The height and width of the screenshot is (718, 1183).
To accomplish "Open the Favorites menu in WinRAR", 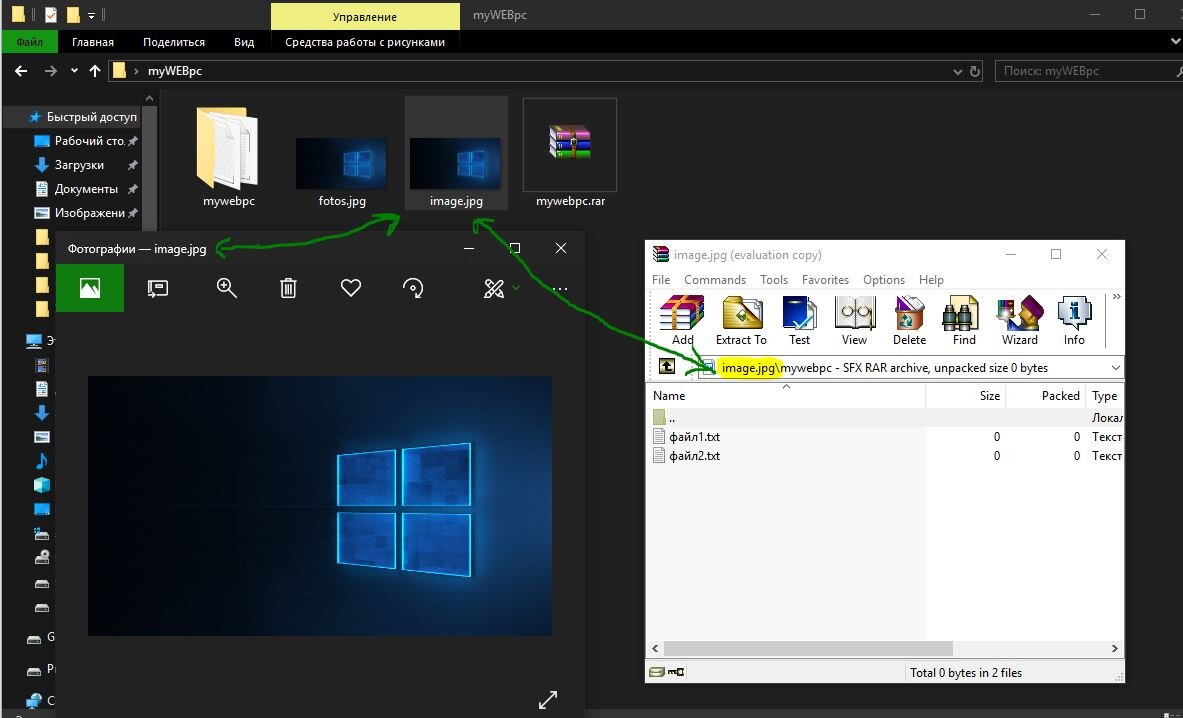I will coord(825,280).
